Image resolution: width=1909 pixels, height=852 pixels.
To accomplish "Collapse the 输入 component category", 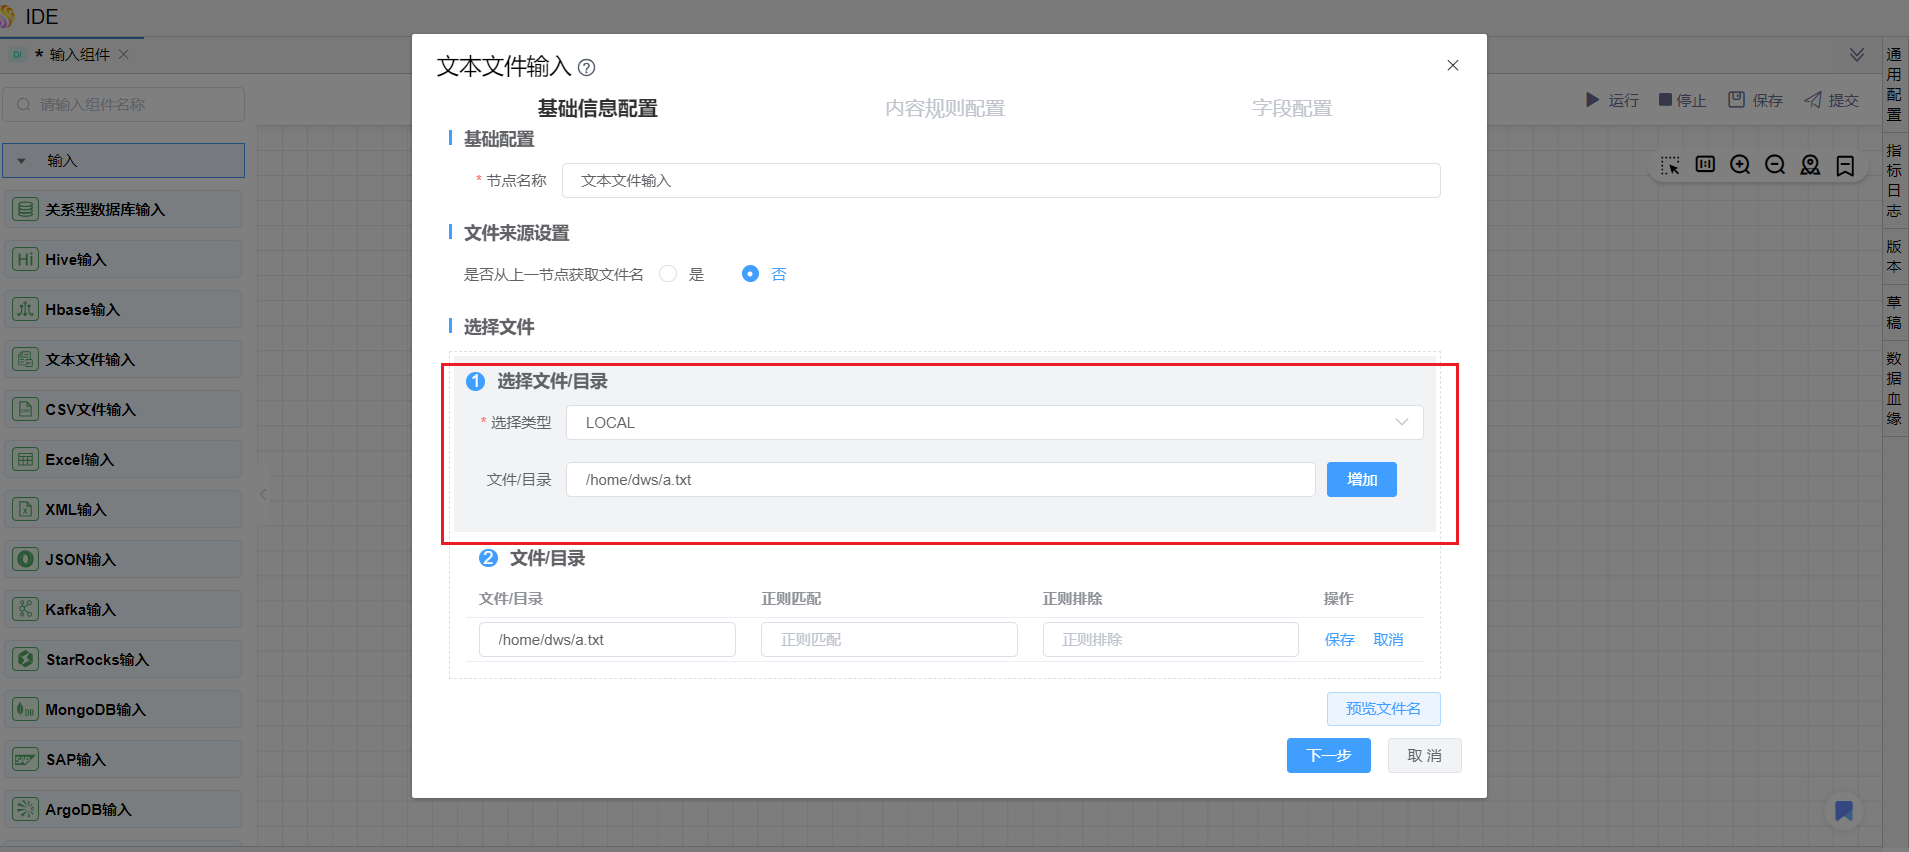I will click(22, 161).
